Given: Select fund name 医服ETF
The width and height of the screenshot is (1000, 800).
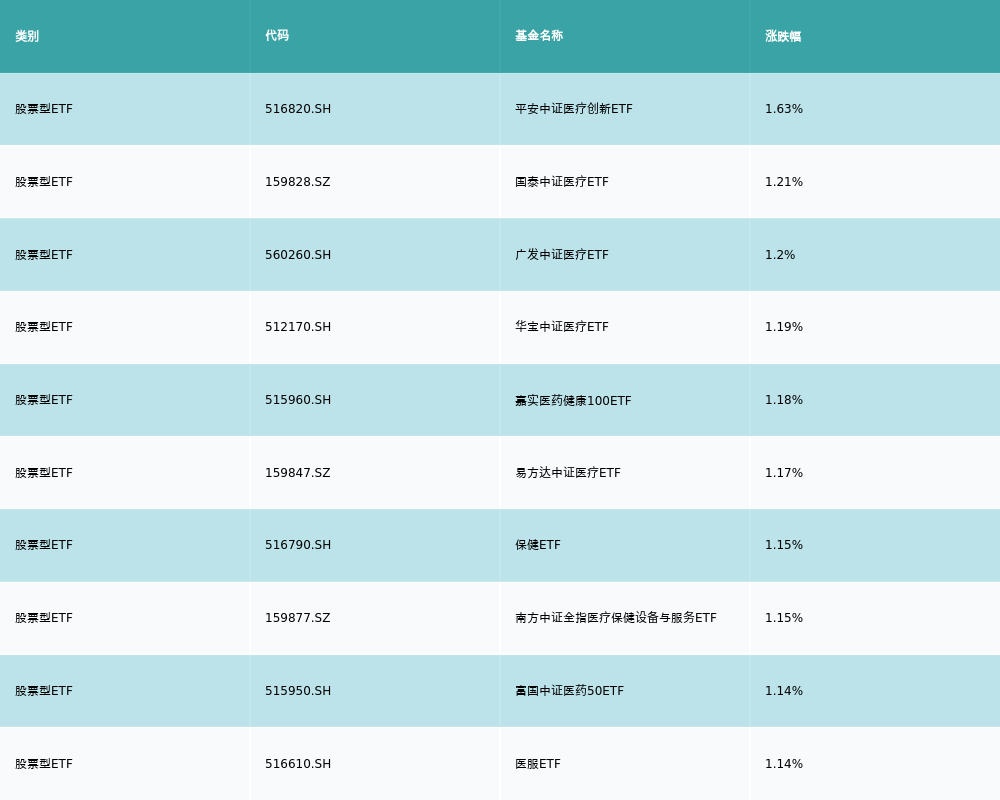Looking at the screenshot, I should (x=538, y=764).
